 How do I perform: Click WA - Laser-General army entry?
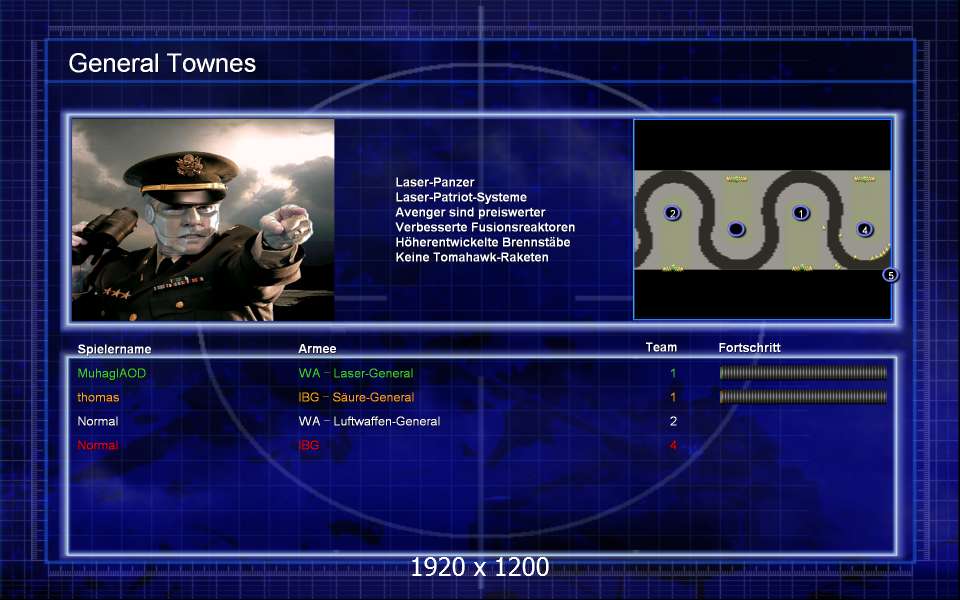(x=356, y=373)
